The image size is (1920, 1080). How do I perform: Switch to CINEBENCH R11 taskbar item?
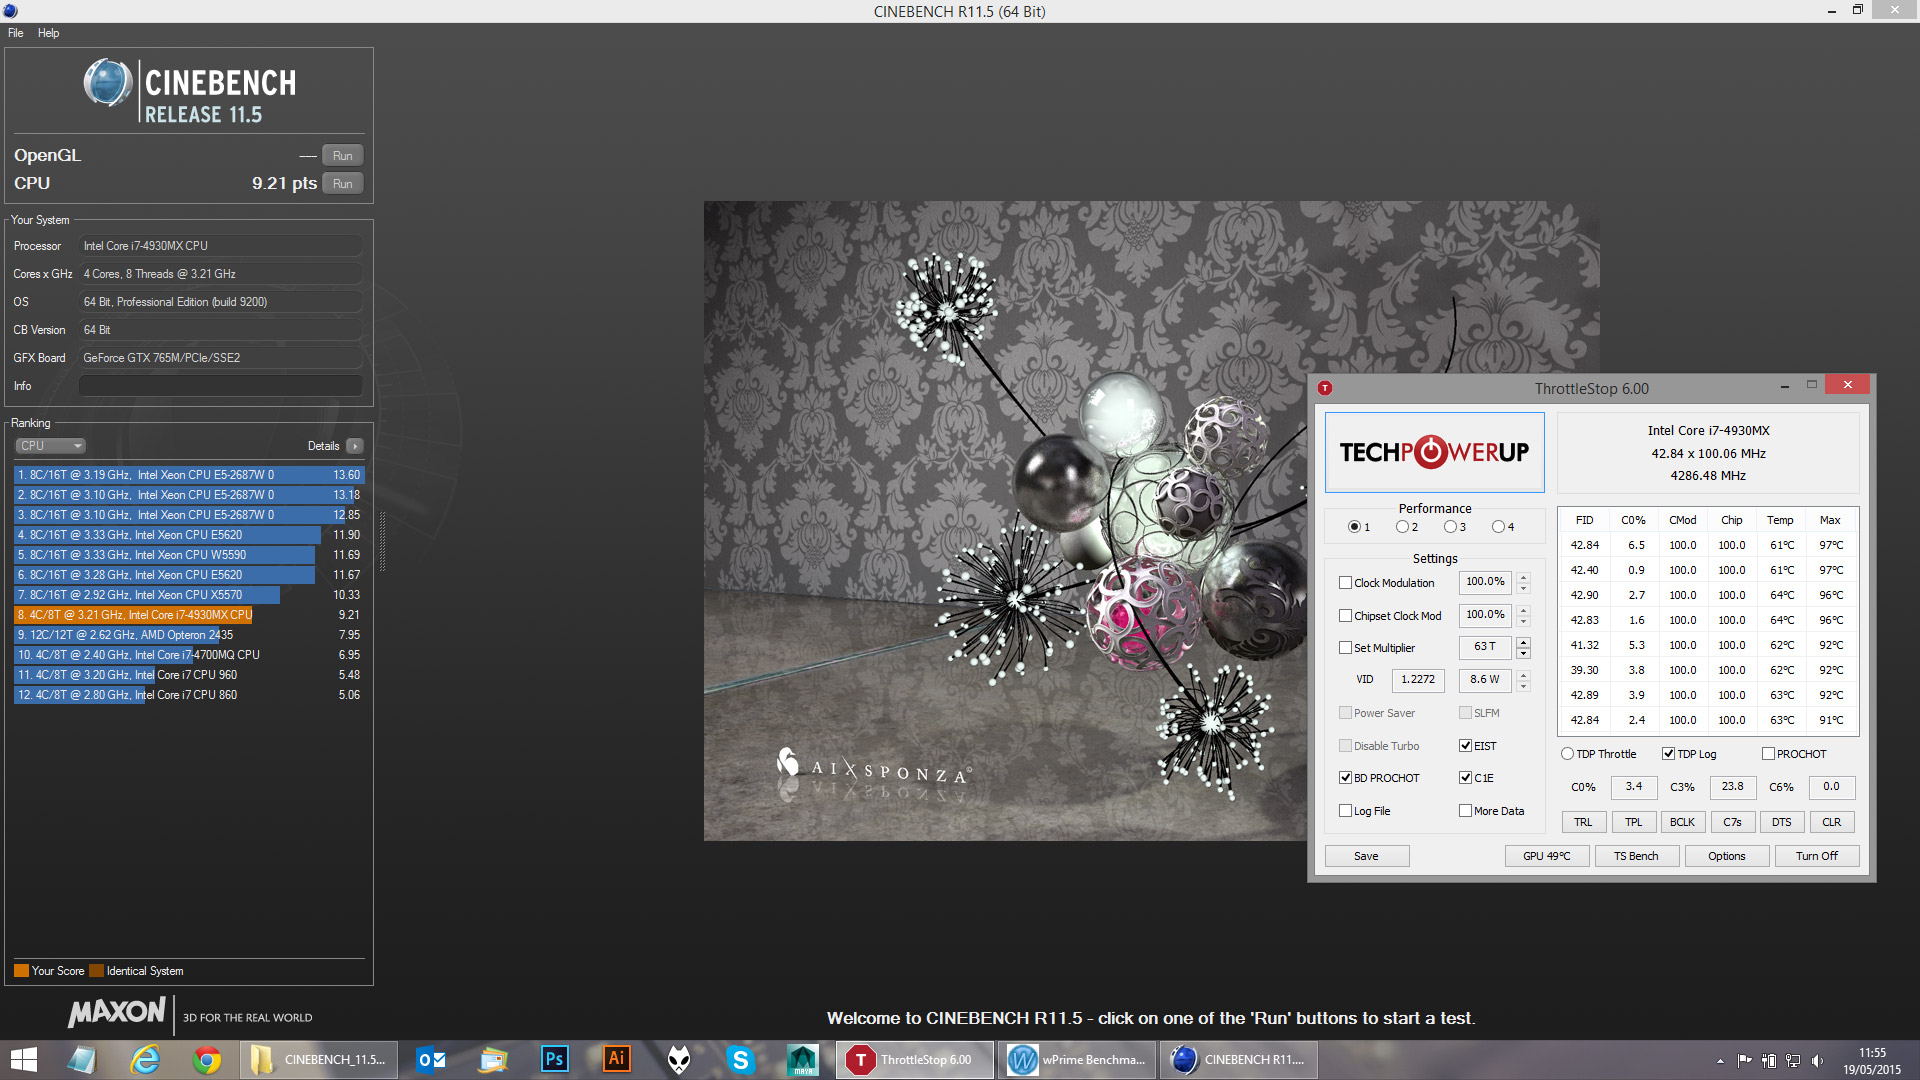point(1239,1060)
